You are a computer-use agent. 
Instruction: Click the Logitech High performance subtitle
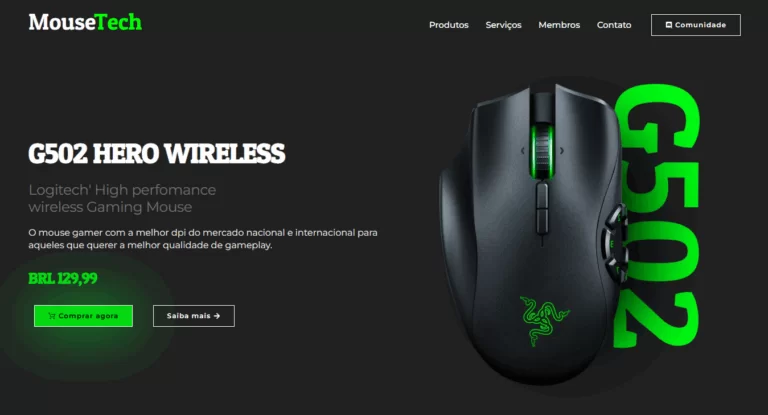click(122, 198)
